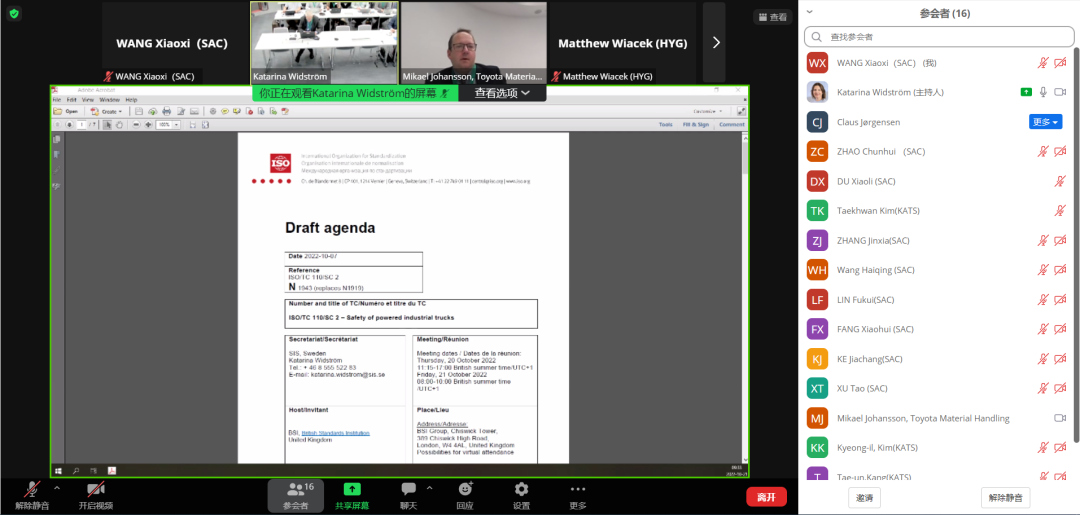This screenshot has width=1080, height=515.
Task: Click the red 离开 leave button
Action: (x=766, y=497)
